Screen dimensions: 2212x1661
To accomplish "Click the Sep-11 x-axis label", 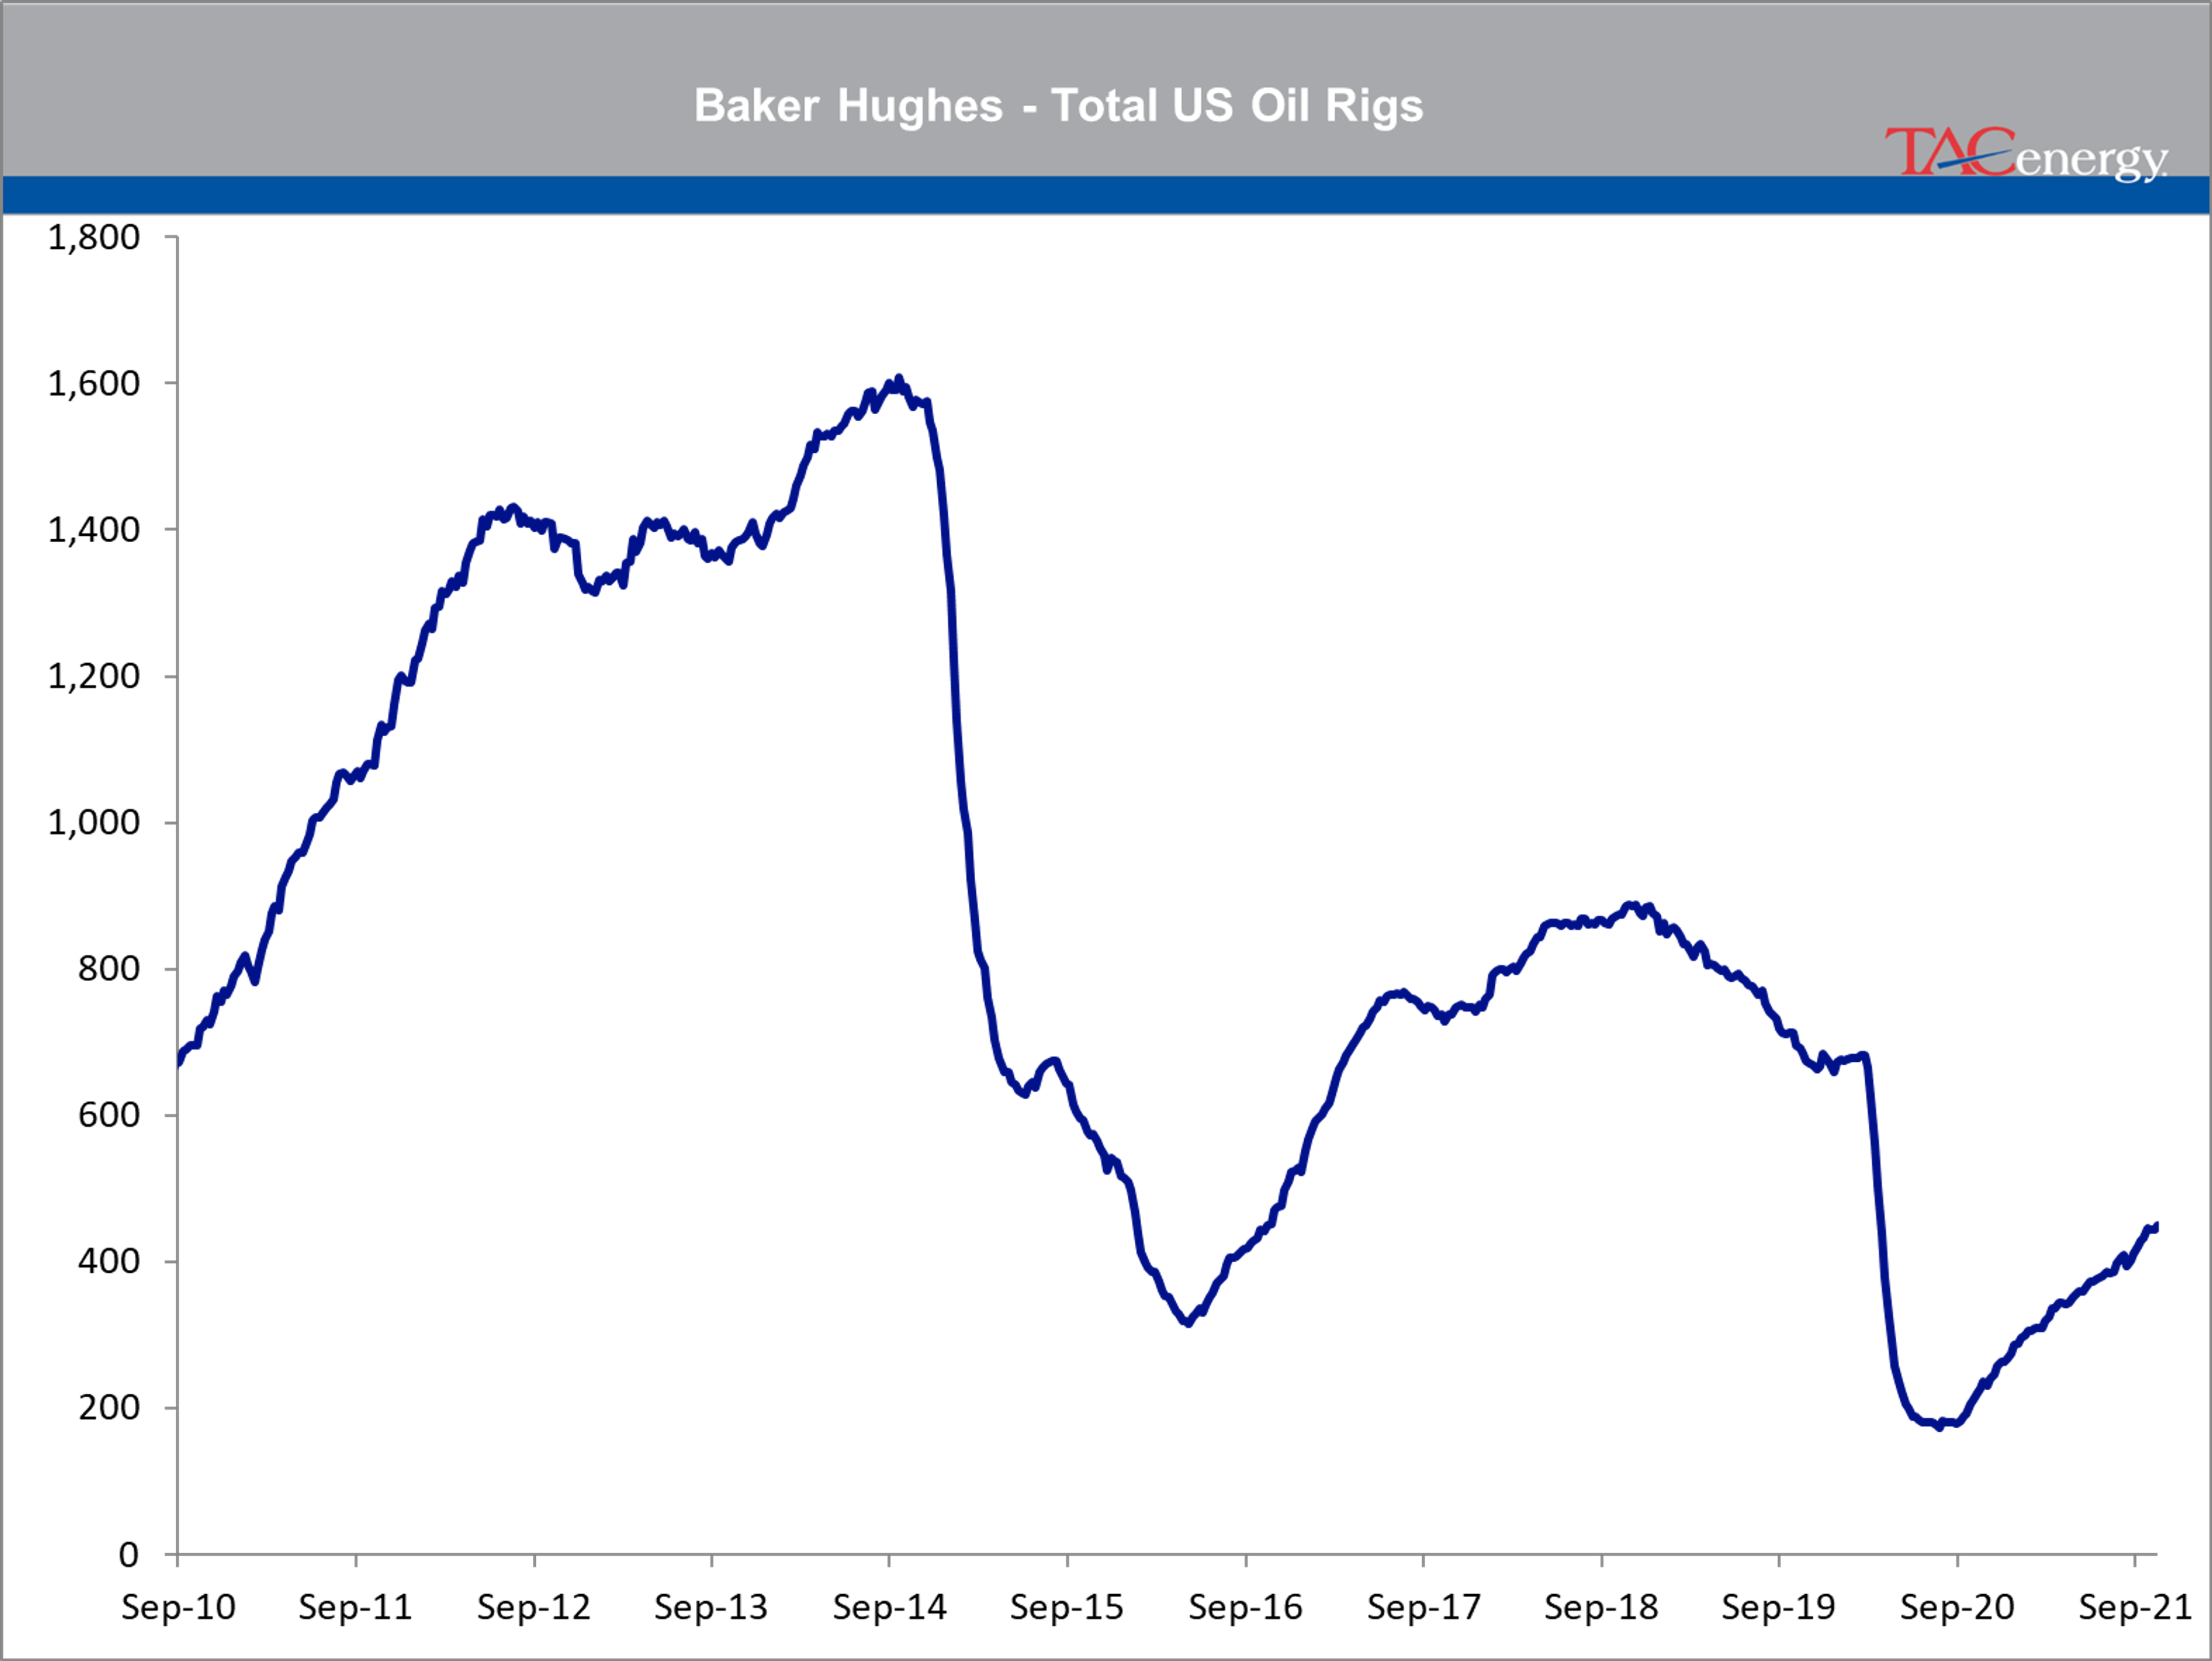I will point(356,1607).
